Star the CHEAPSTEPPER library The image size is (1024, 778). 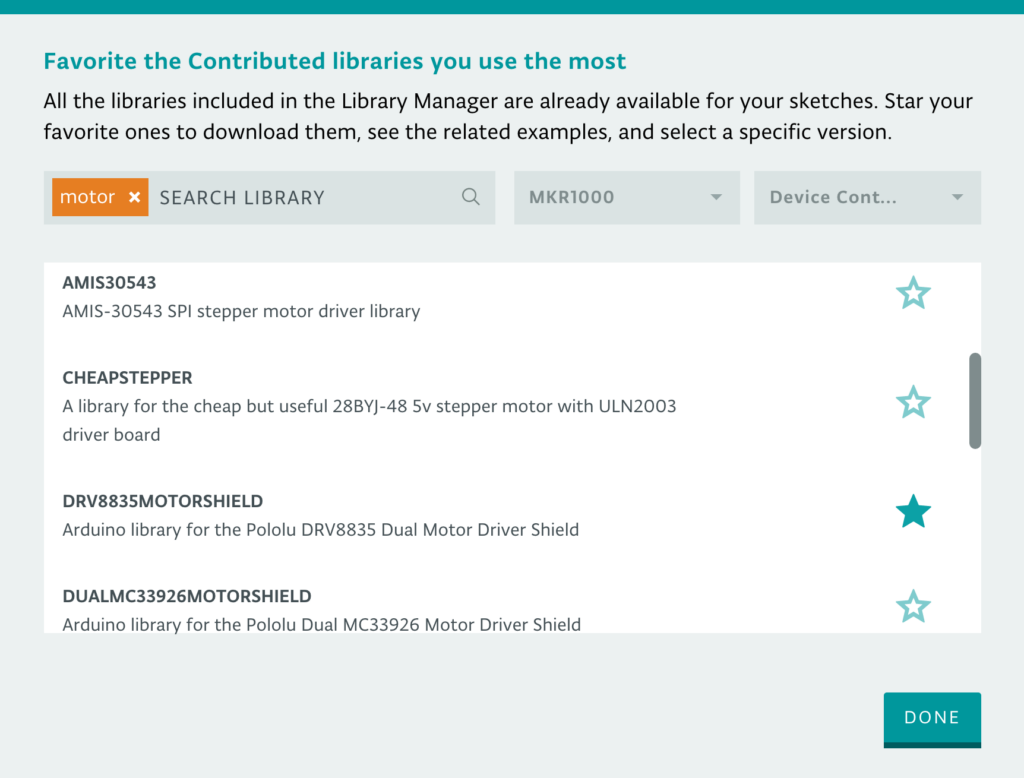(x=913, y=402)
